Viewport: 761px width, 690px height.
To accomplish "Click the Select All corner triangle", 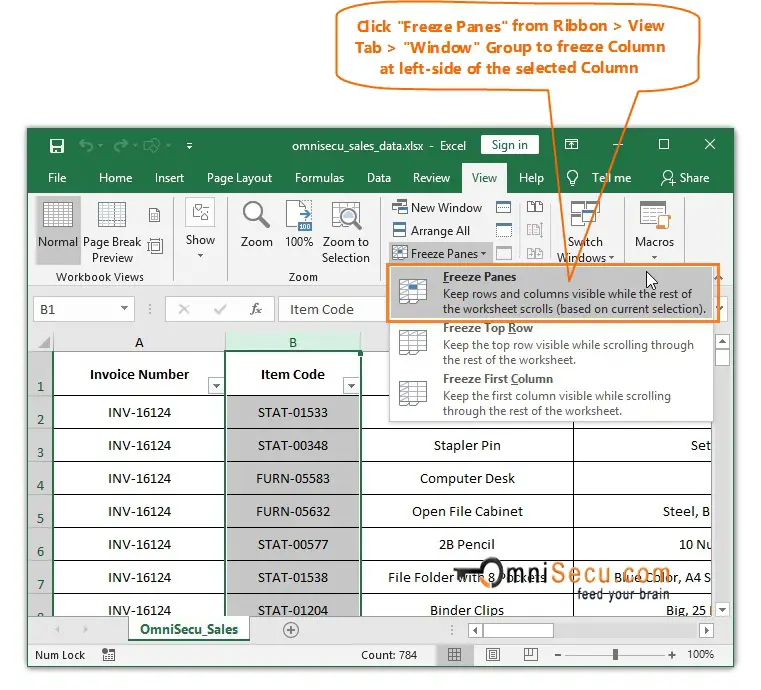I will click(44, 343).
